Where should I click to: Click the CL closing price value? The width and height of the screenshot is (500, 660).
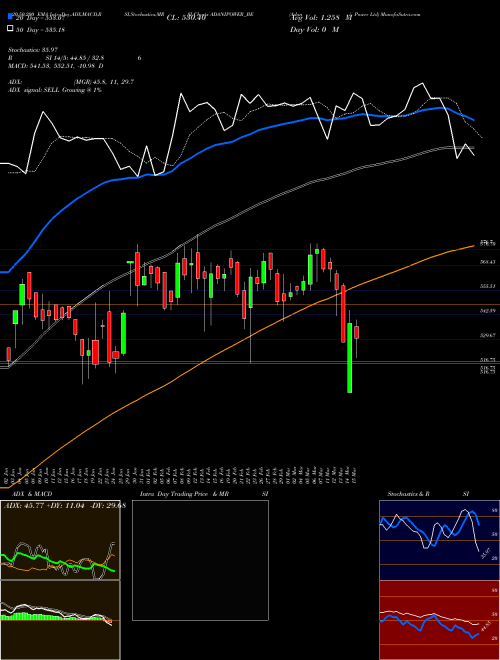pos(186,18)
